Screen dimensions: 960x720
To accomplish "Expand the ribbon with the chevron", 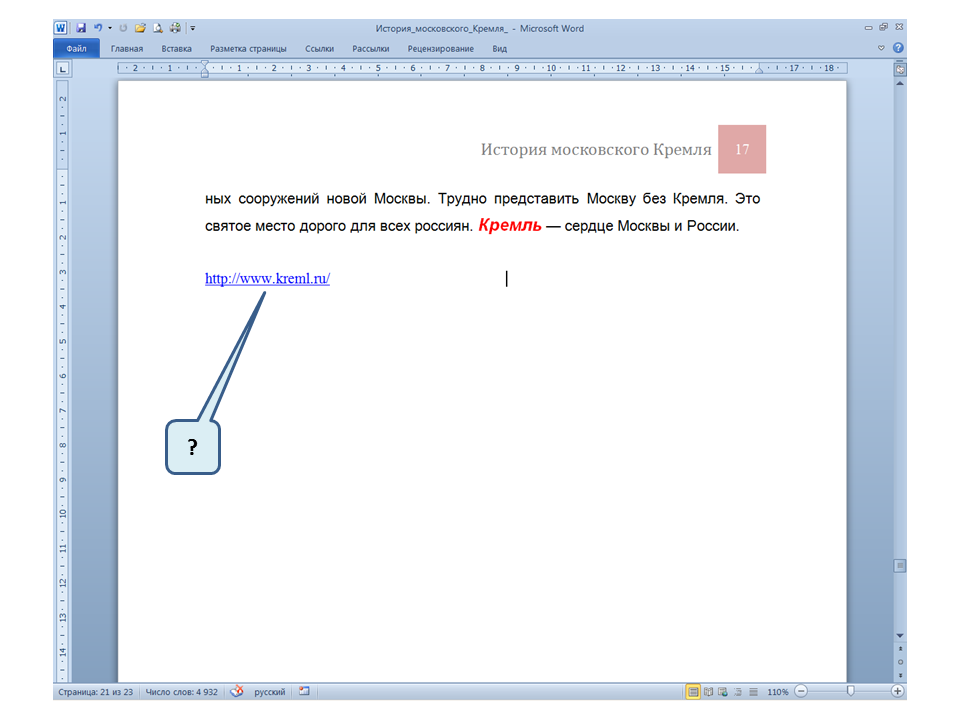I will (881, 48).
